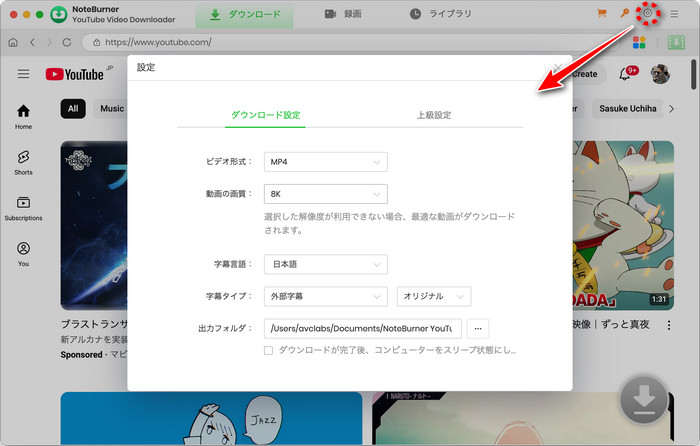The image size is (700, 446).
Task: Select the All filter chip
Action: point(73,108)
